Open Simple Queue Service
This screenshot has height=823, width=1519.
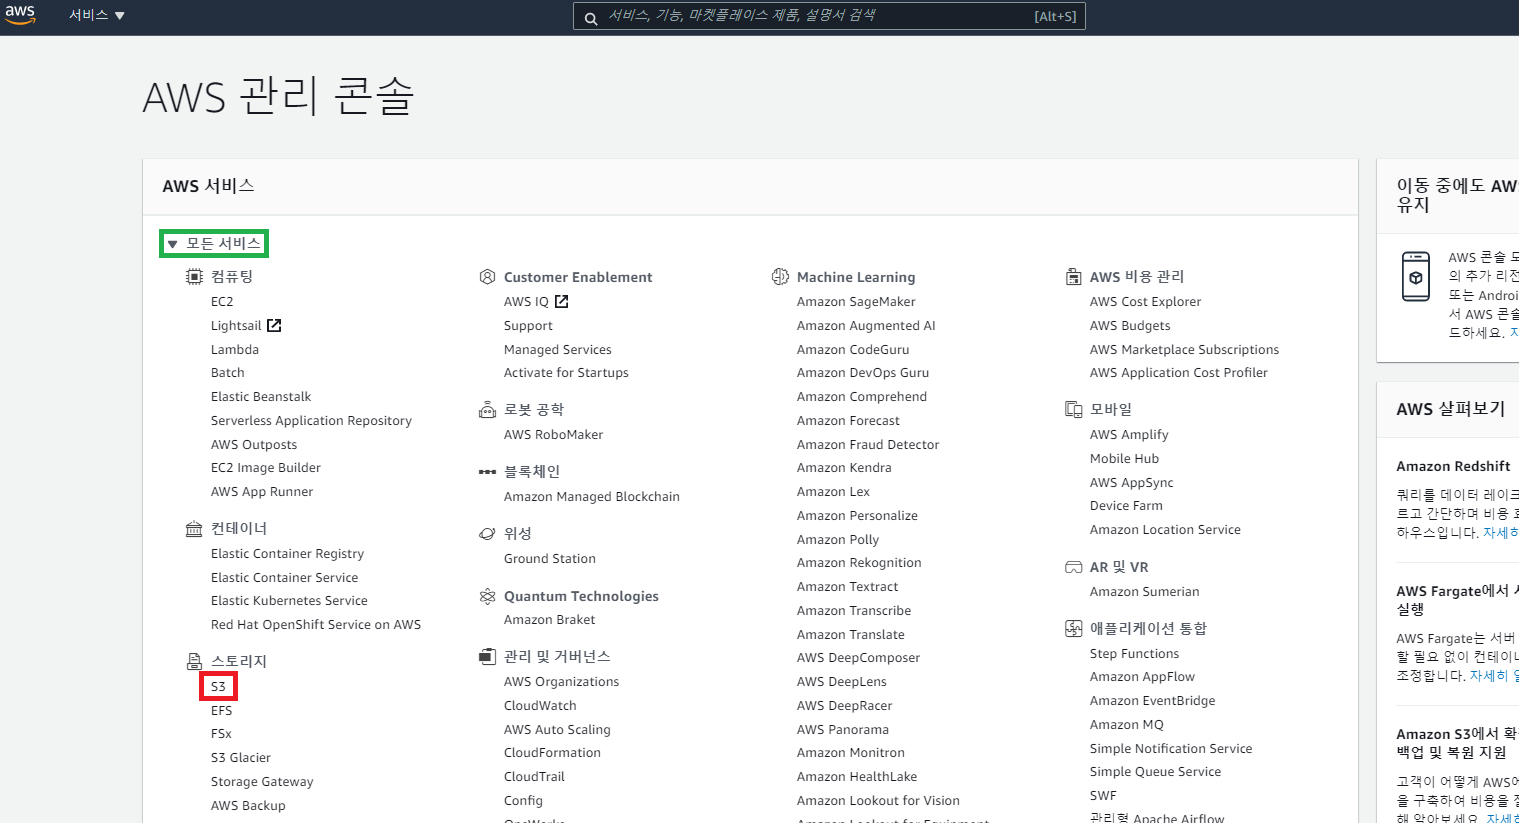(1155, 772)
